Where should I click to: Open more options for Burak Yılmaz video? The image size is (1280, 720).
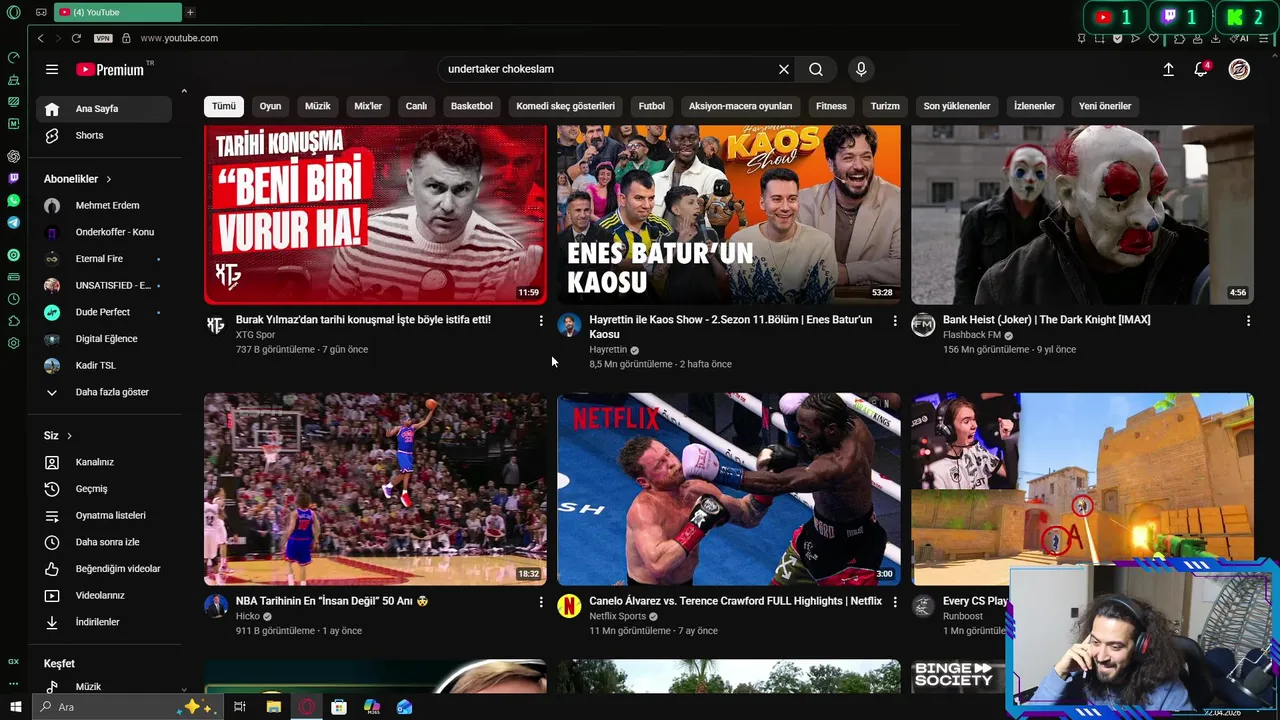click(541, 321)
